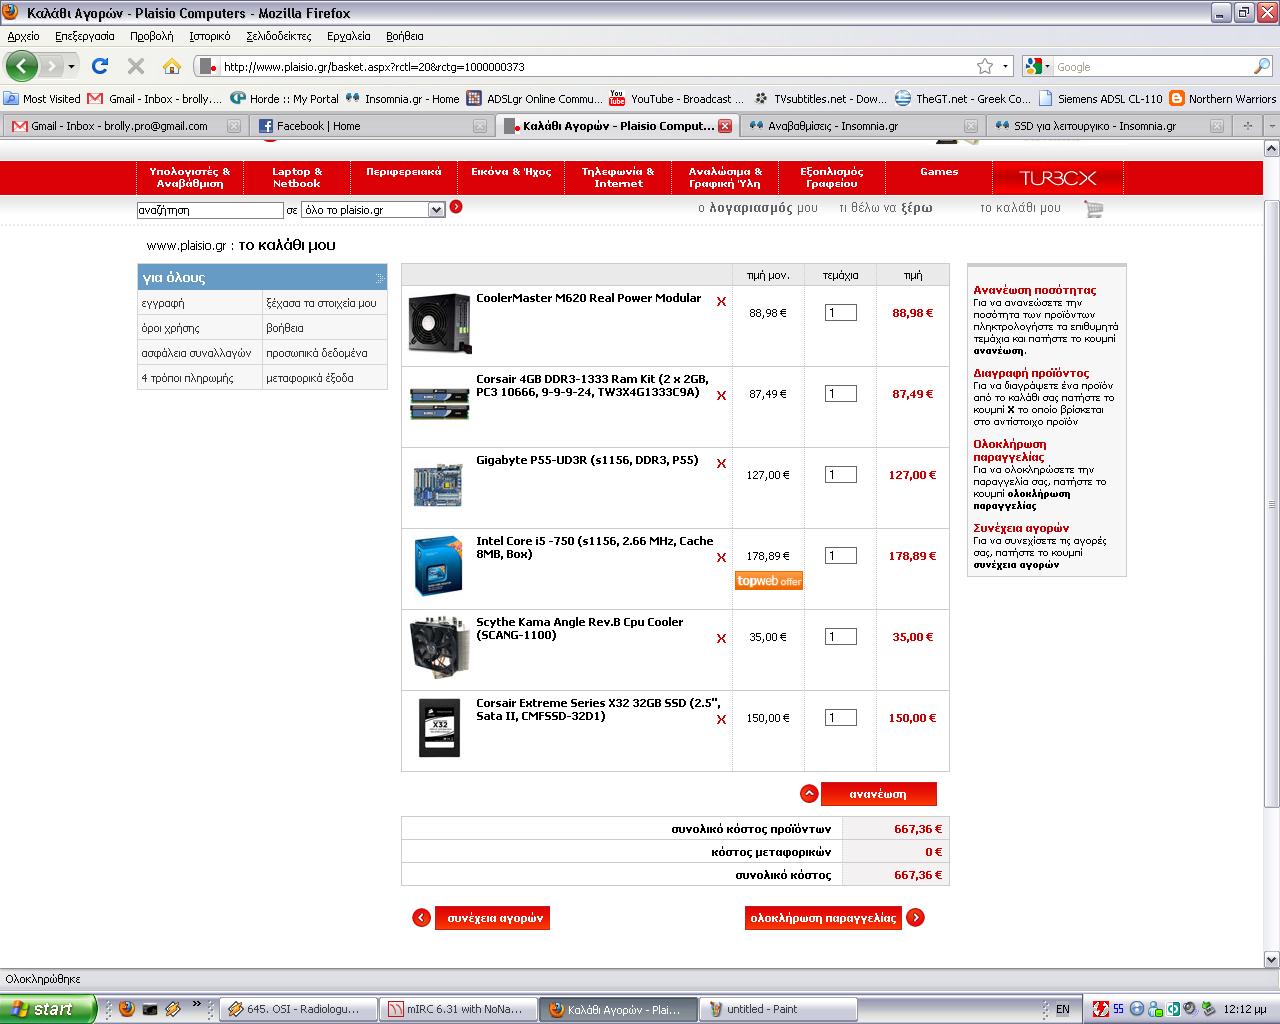The image size is (1280, 1024).
Task: Switch to the SSD για λειτουργικό tab
Action: tap(1108, 126)
